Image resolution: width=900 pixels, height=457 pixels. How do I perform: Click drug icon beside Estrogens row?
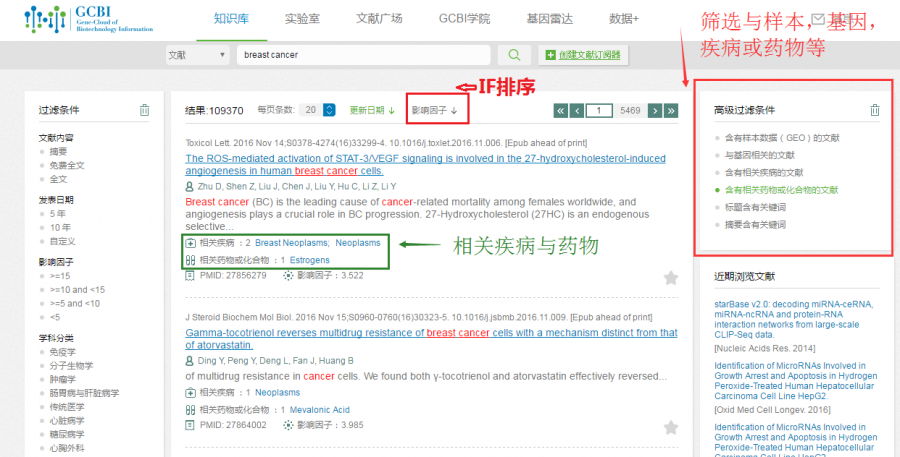coord(191,260)
